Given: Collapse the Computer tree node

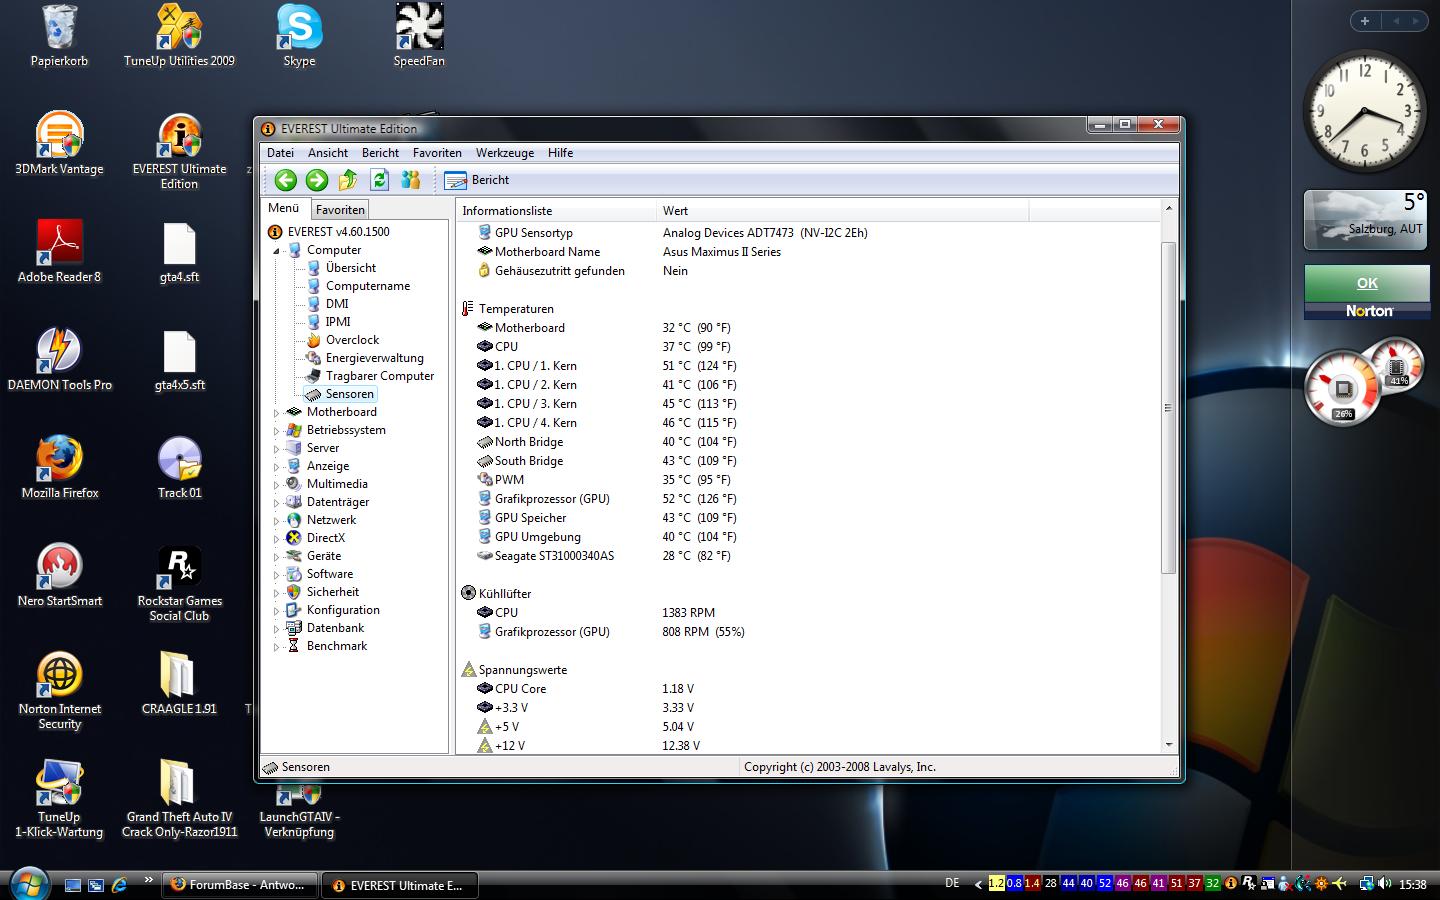Looking at the screenshot, I should pos(277,251).
